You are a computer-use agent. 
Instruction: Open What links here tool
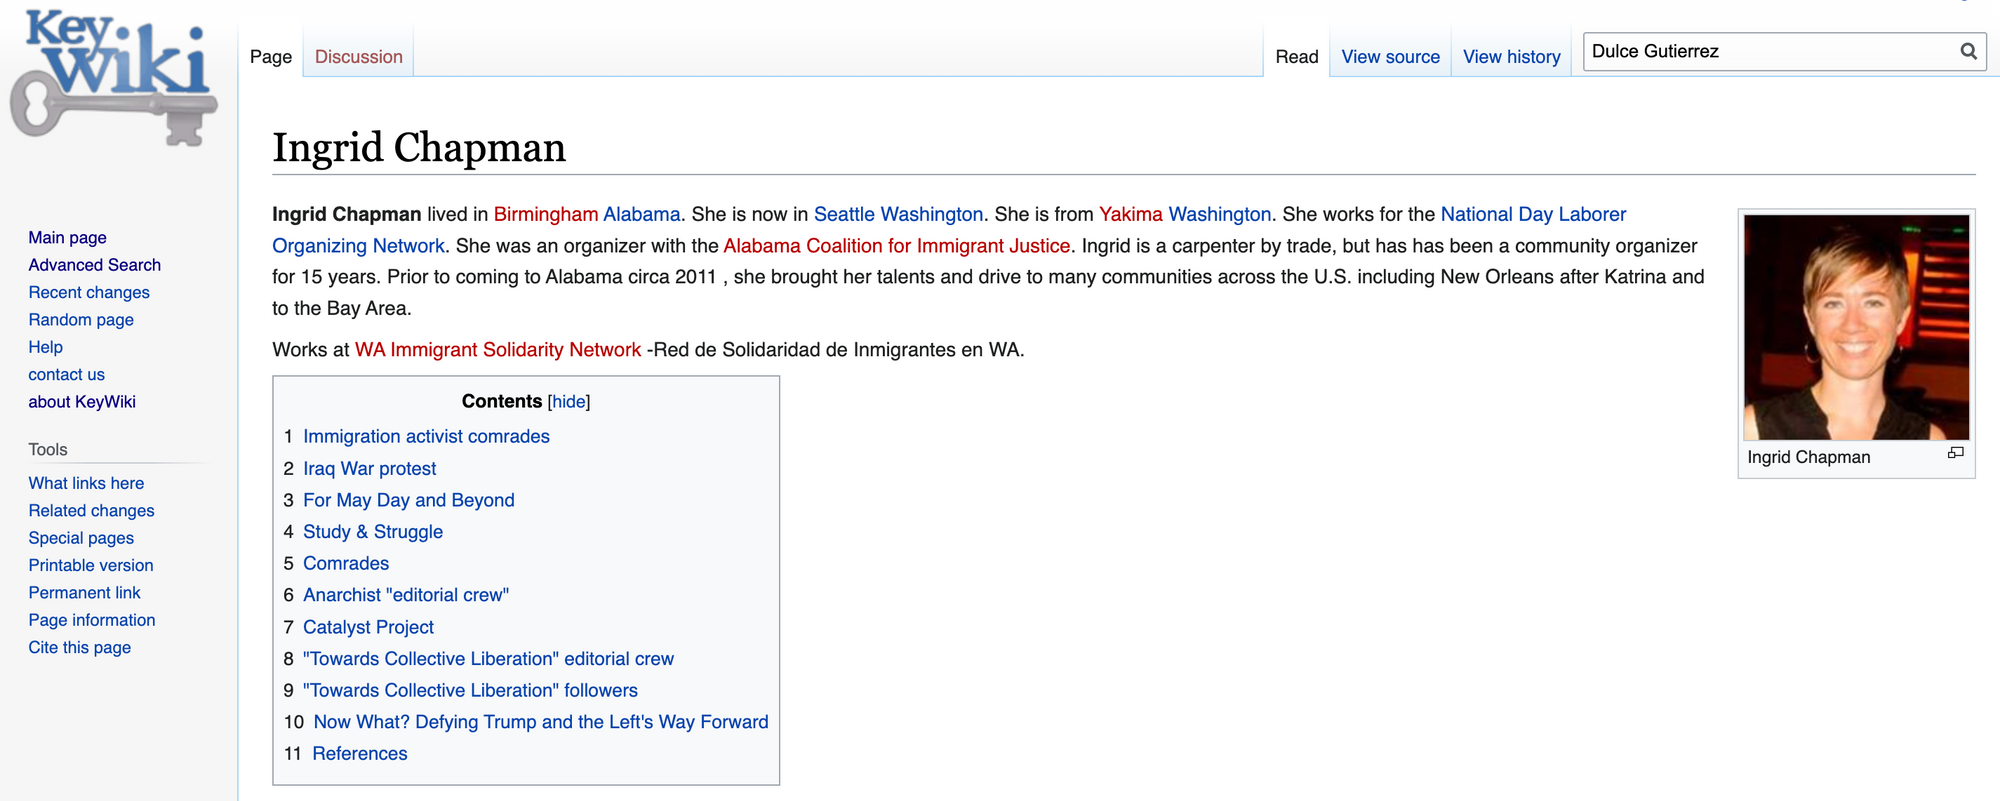(86, 483)
